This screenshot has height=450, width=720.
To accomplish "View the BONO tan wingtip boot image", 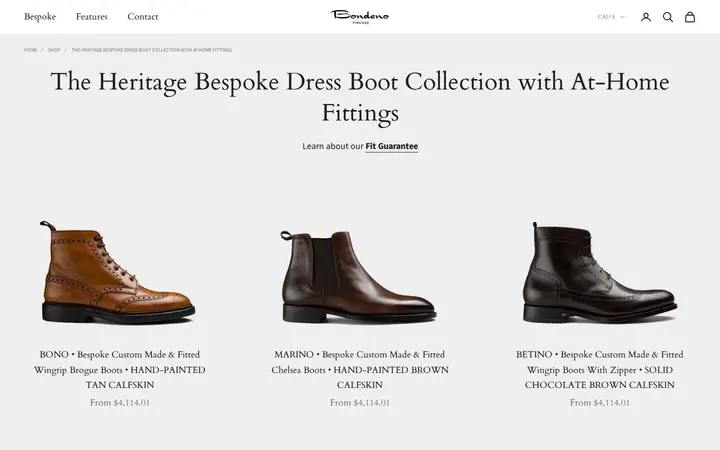I will [x=119, y=272].
